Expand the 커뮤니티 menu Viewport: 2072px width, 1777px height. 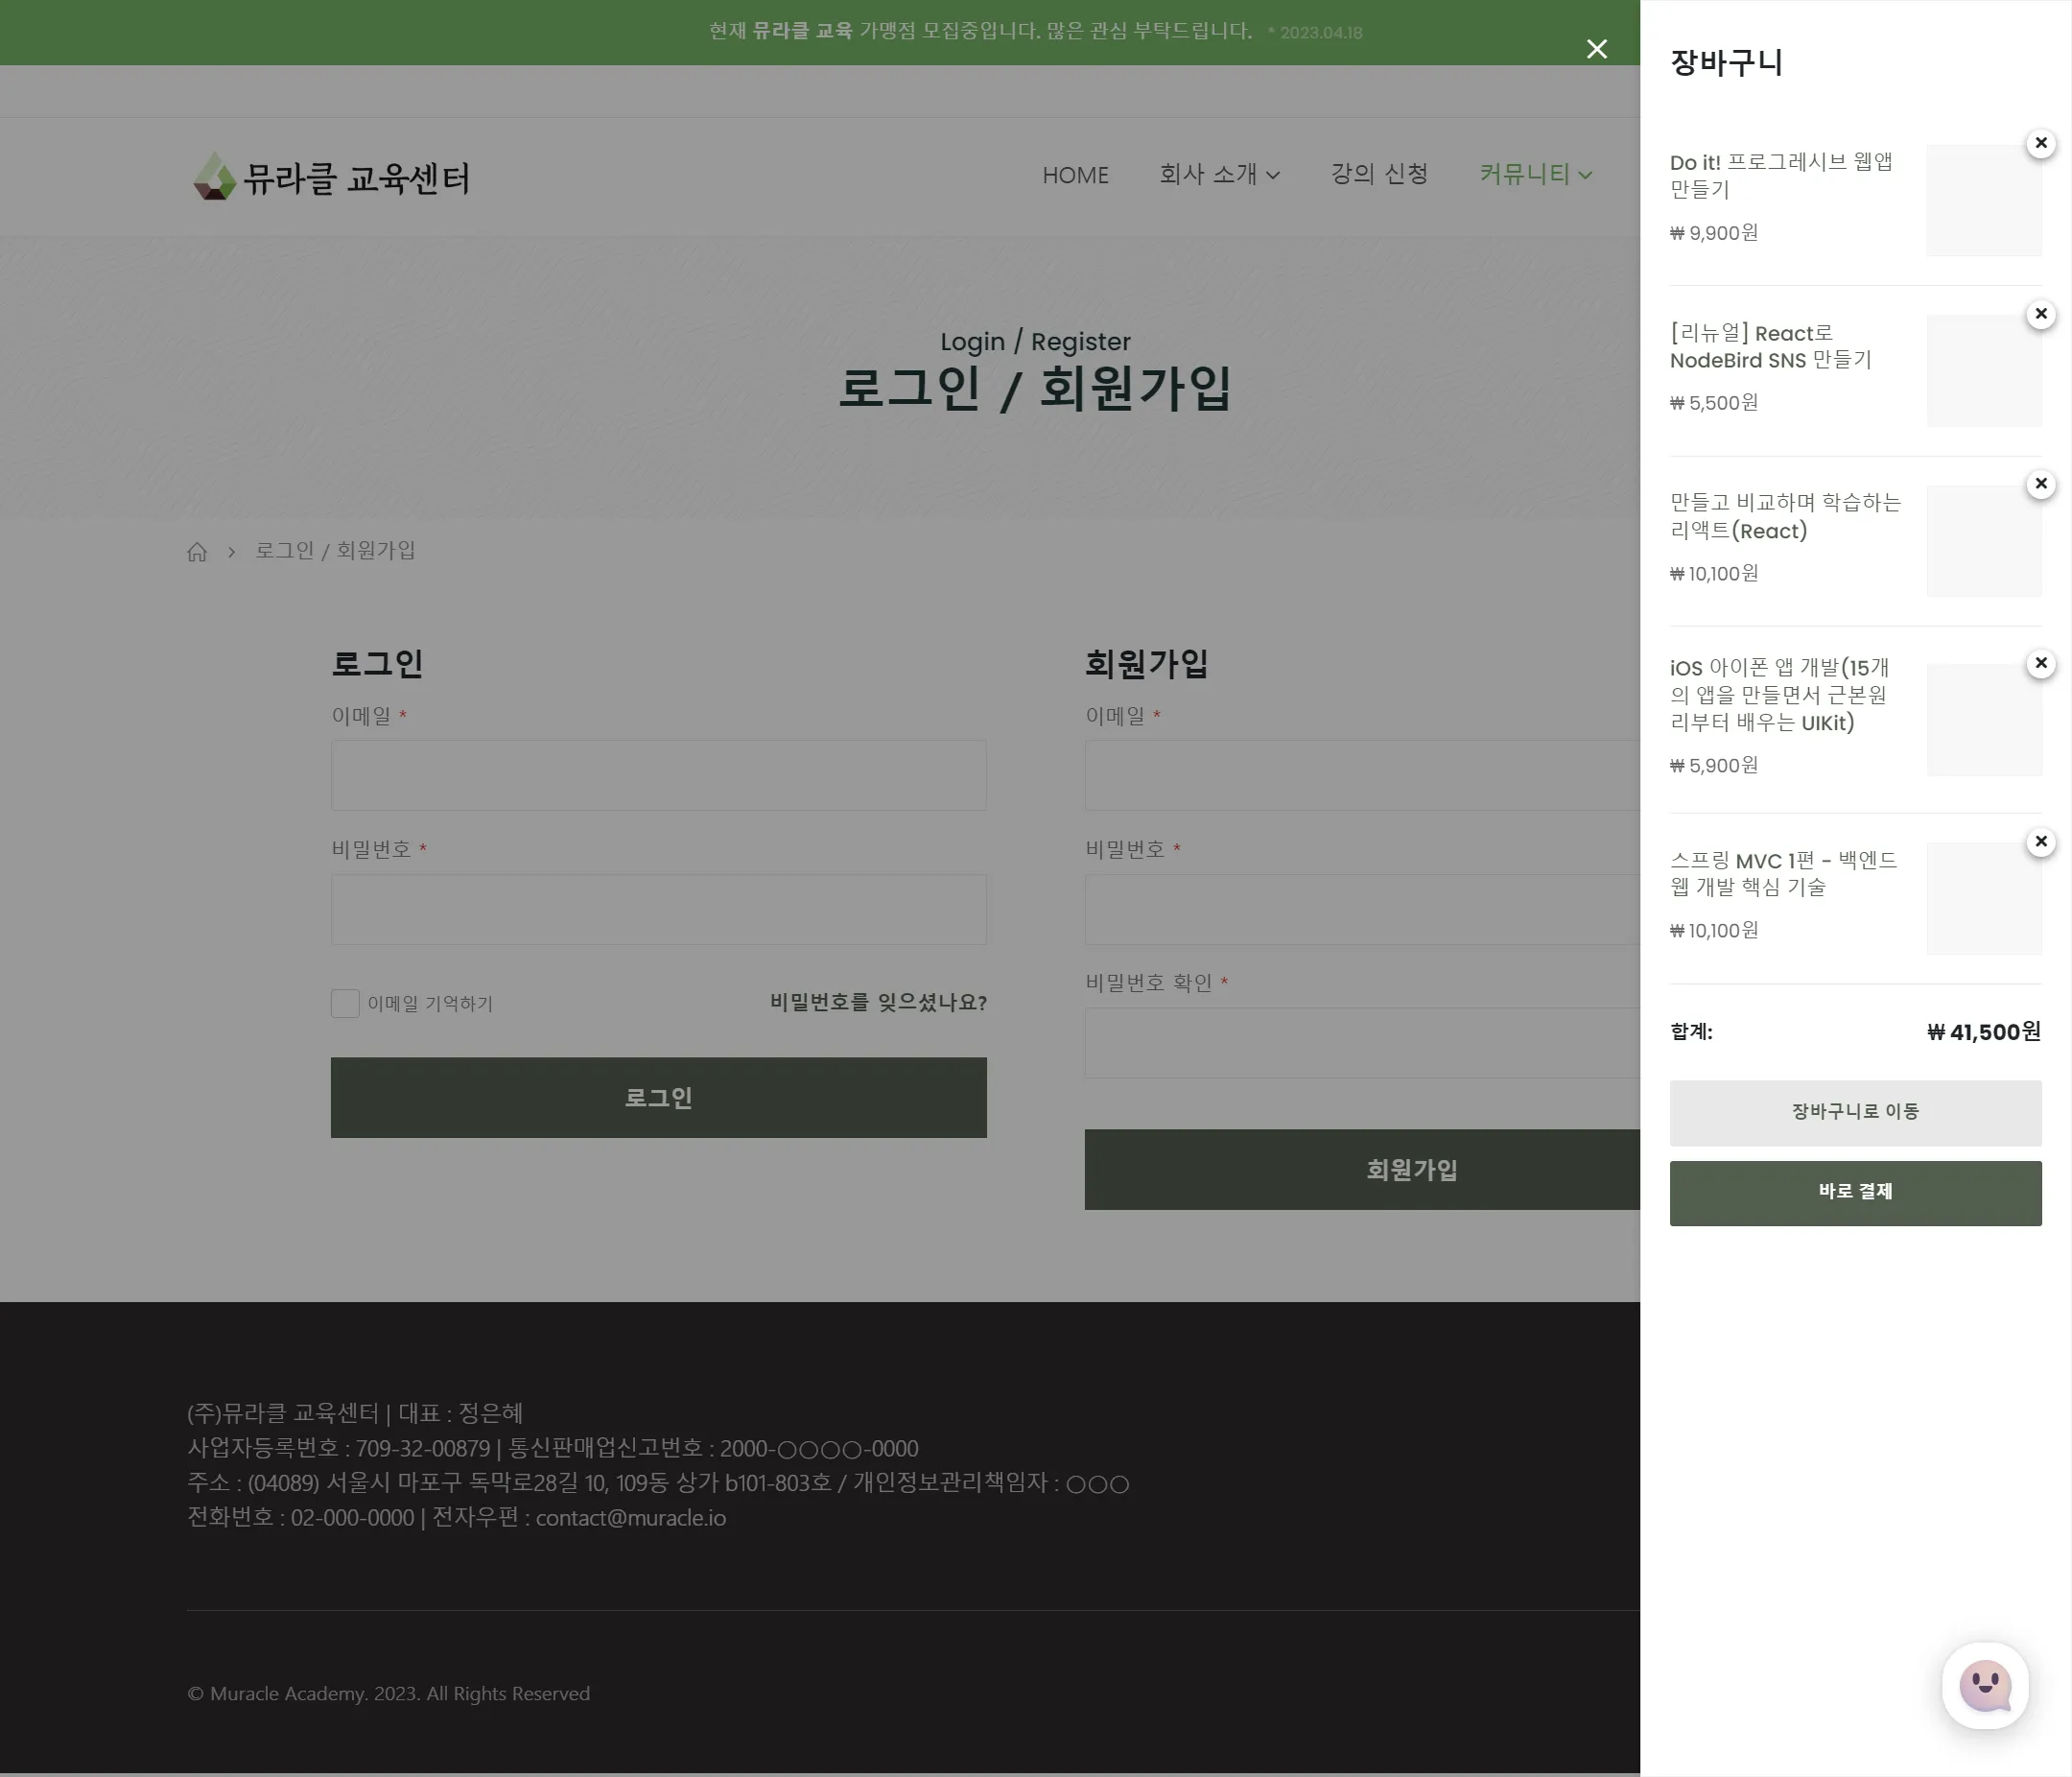click(x=1535, y=174)
